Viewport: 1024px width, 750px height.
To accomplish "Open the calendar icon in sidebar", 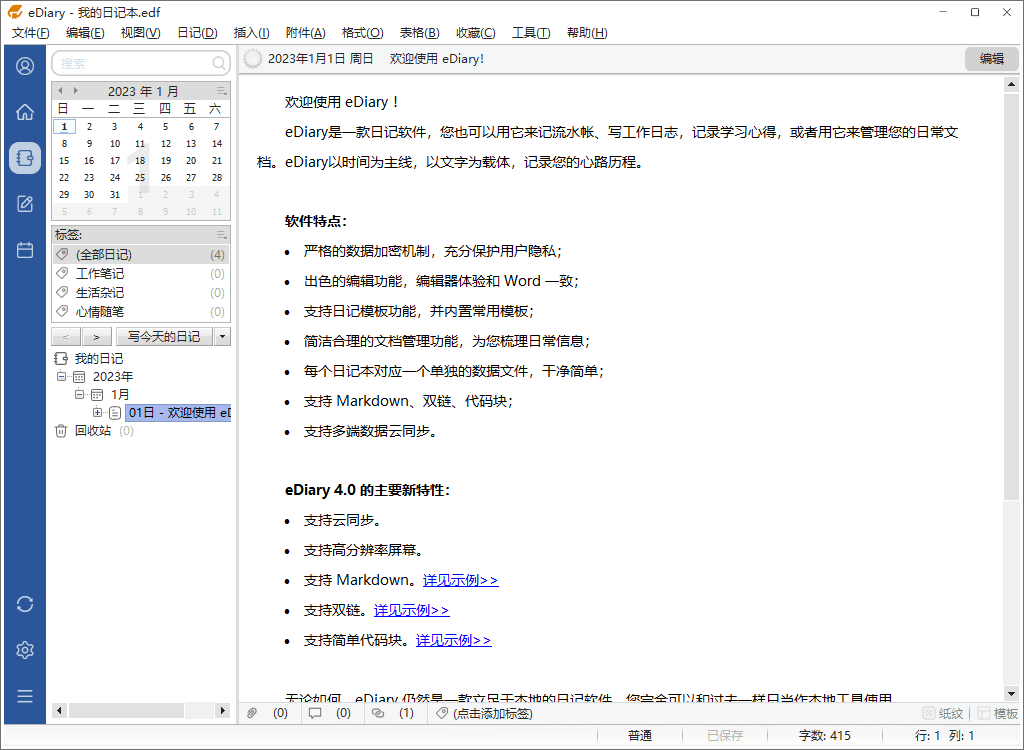I will click(25, 250).
